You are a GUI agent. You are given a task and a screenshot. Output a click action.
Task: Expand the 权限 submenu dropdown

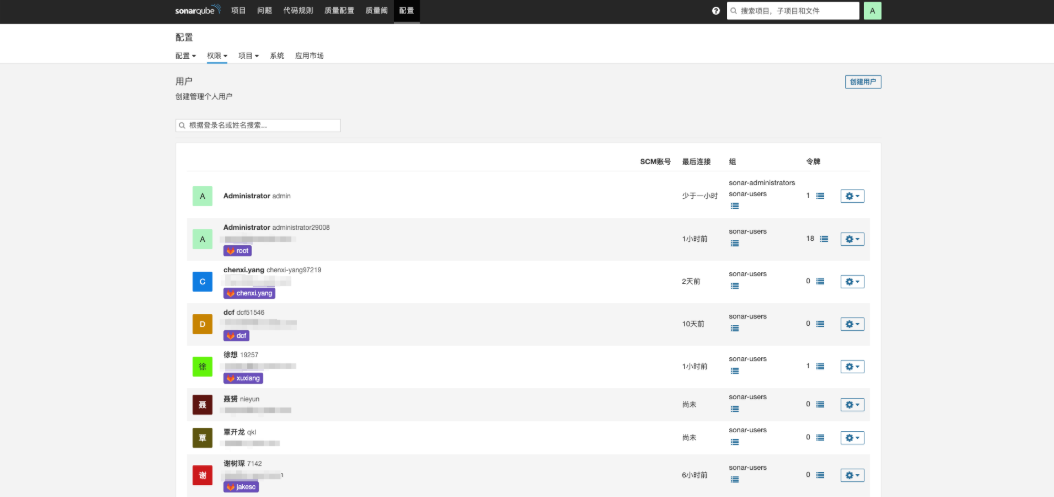tap(217, 56)
